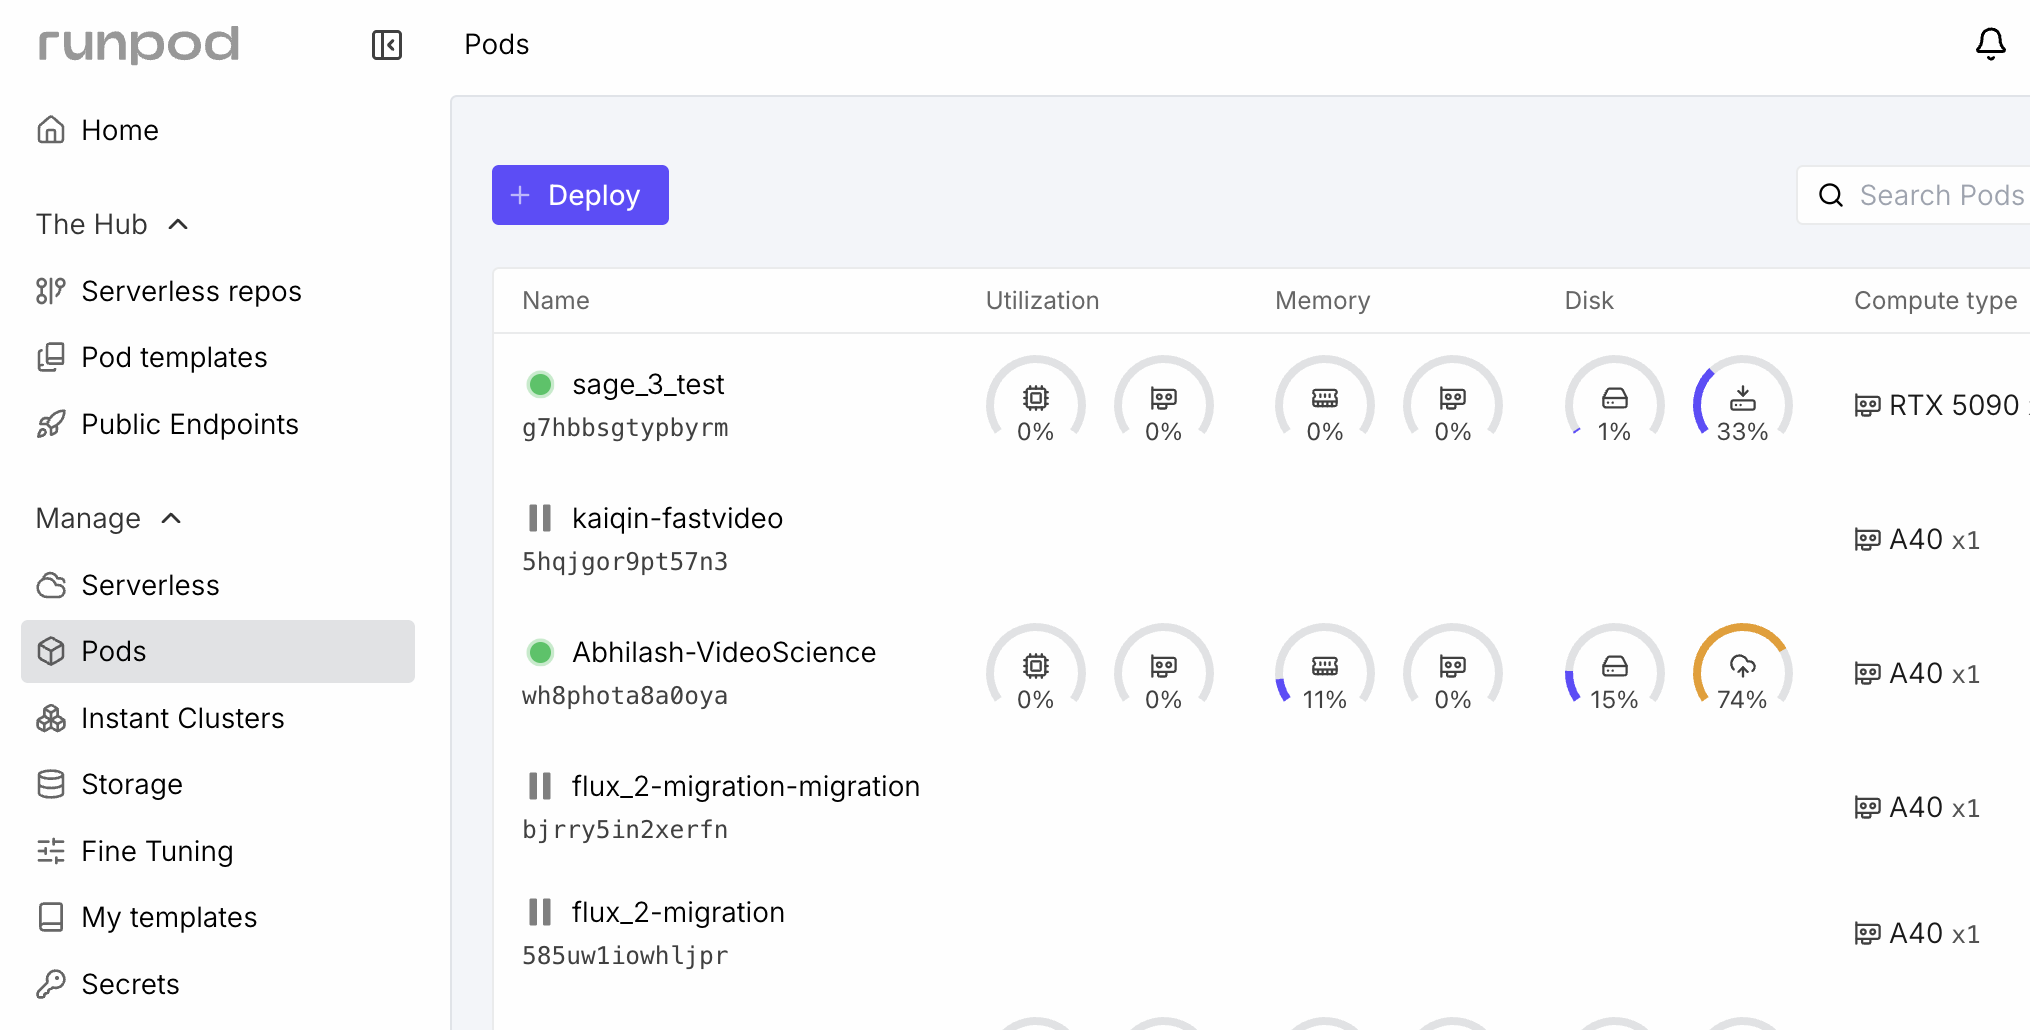Collapse The Hub section

coord(178,224)
